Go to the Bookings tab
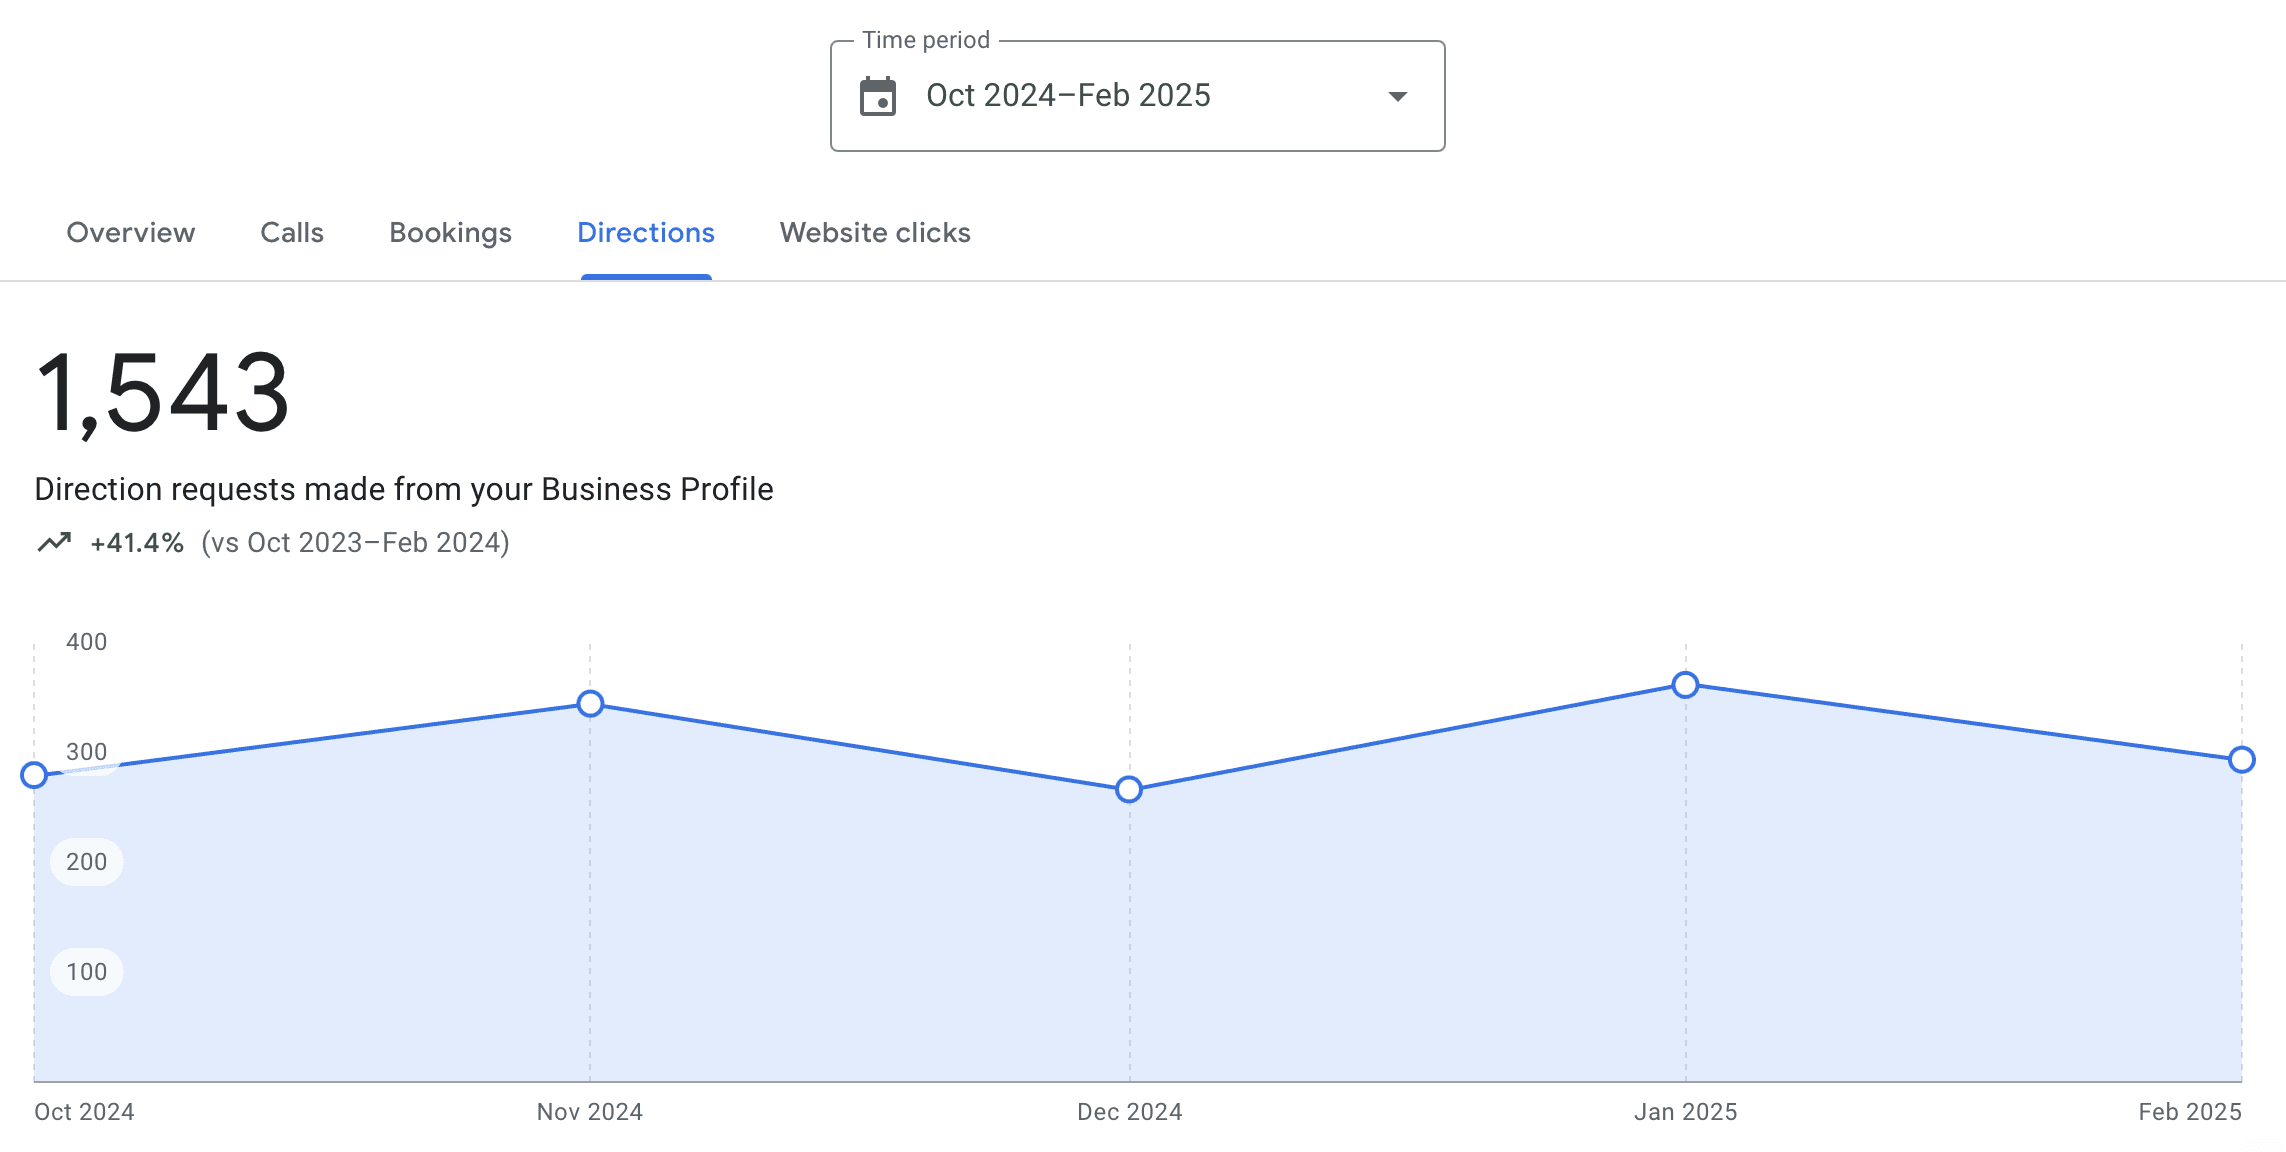The width and height of the screenshot is (2286, 1152). click(450, 232)
